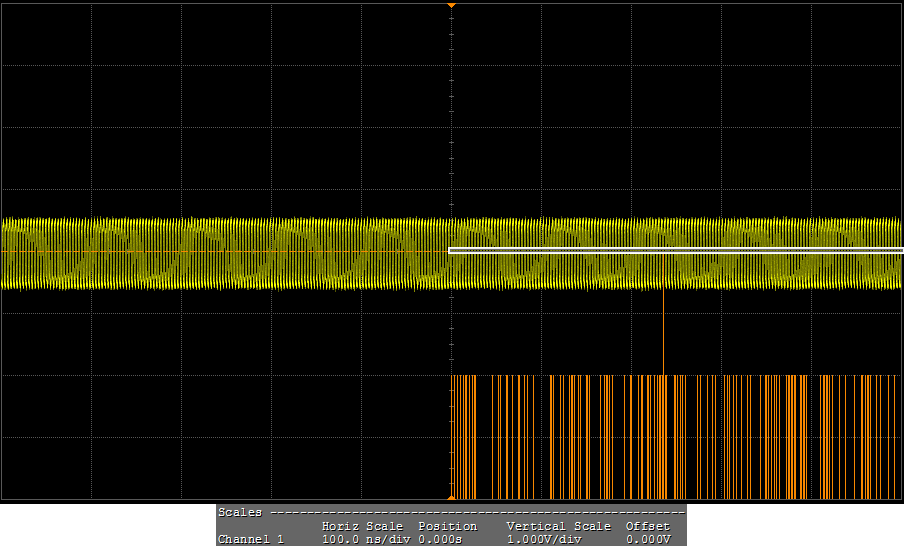Click the orange triangle marker at bottom center
This screenshot has height=546, width=904.
click(451, 497)
